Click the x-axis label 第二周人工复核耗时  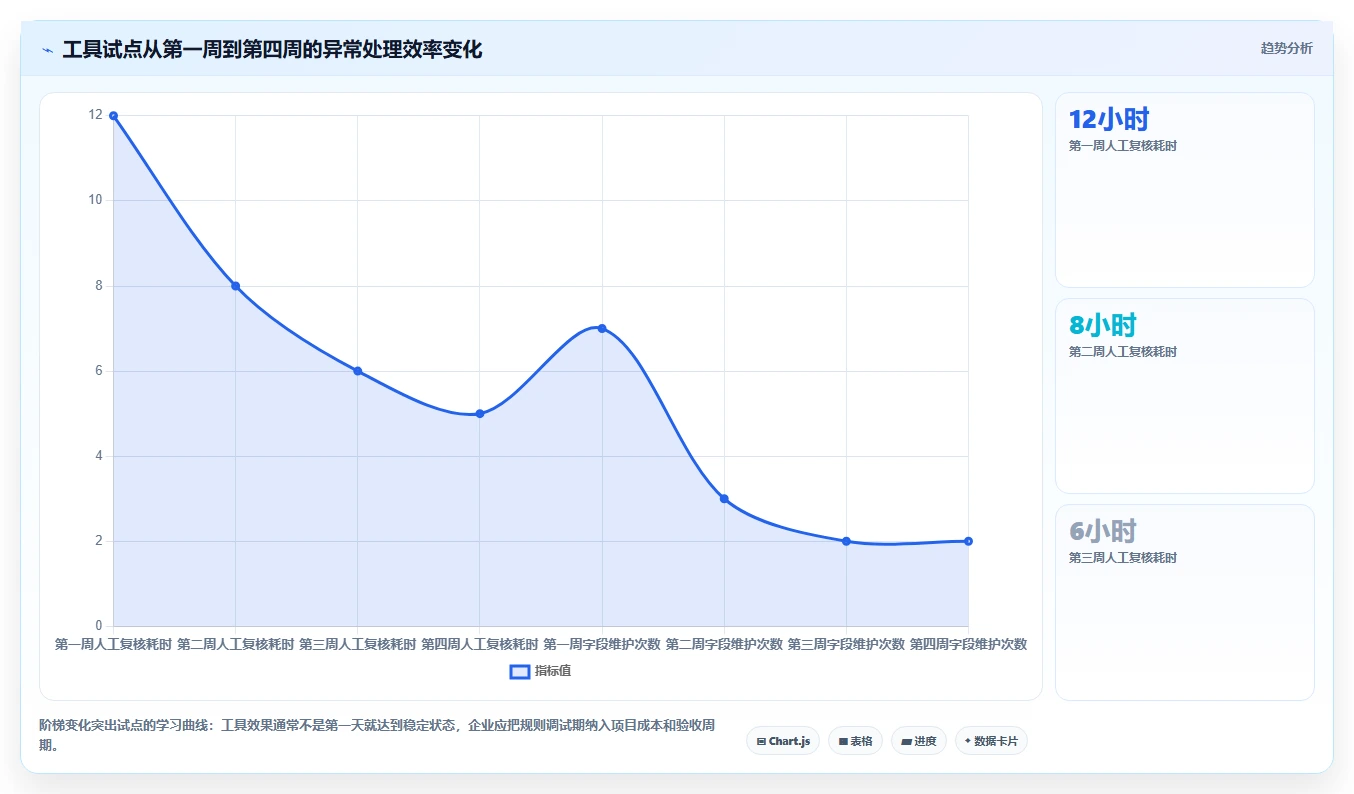(235, 644)
